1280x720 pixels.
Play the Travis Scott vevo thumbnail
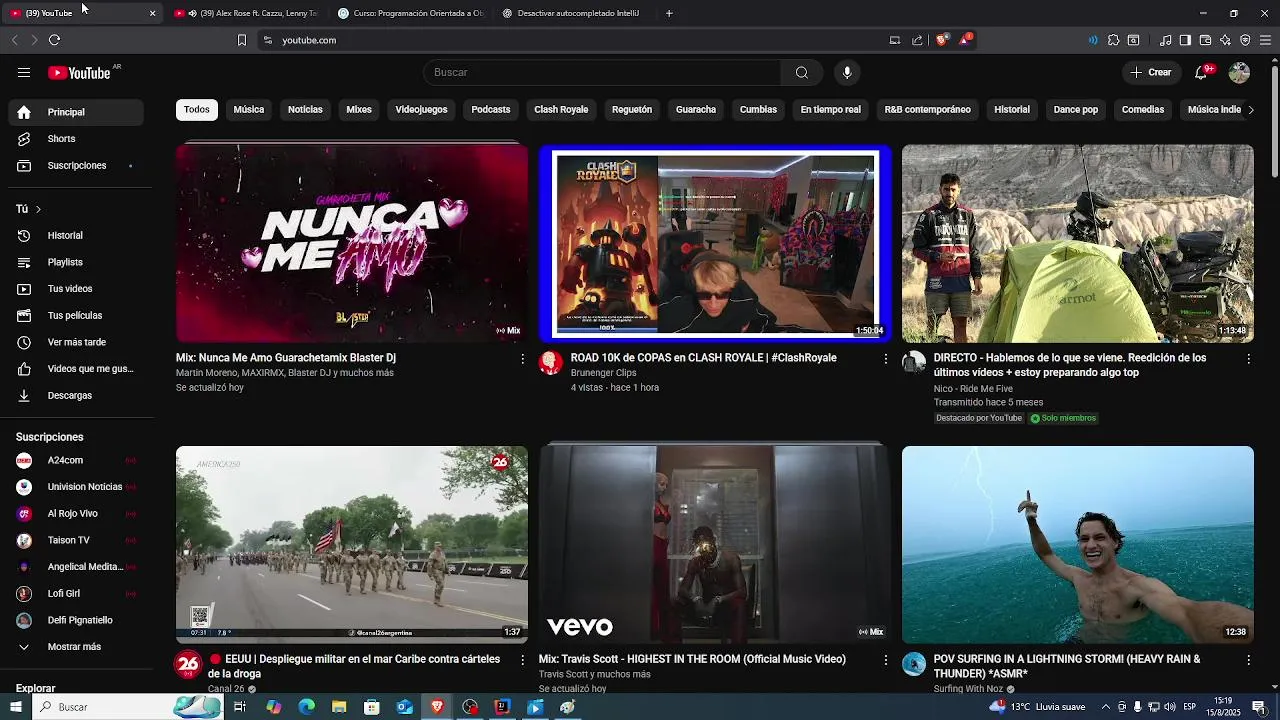715,545
